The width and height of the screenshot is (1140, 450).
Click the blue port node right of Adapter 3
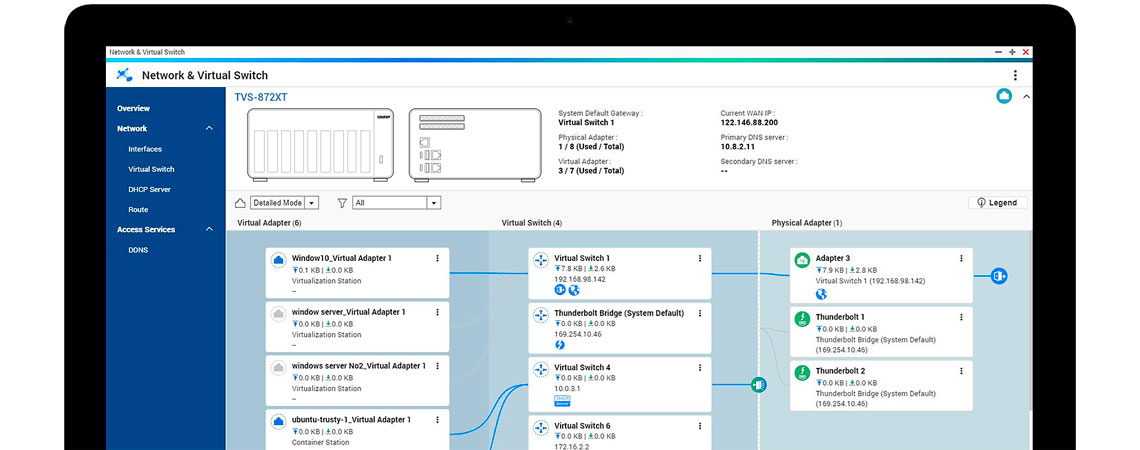999,276
